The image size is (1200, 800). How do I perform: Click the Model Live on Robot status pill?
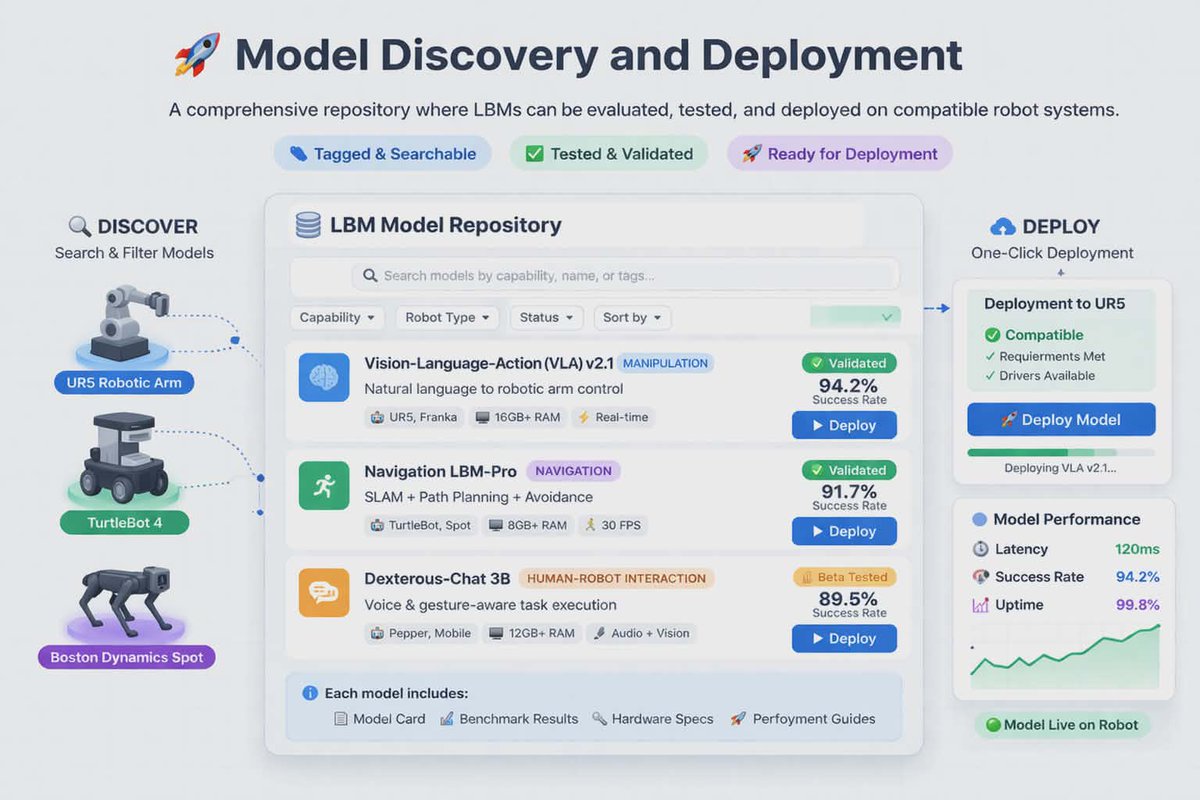1062,725
